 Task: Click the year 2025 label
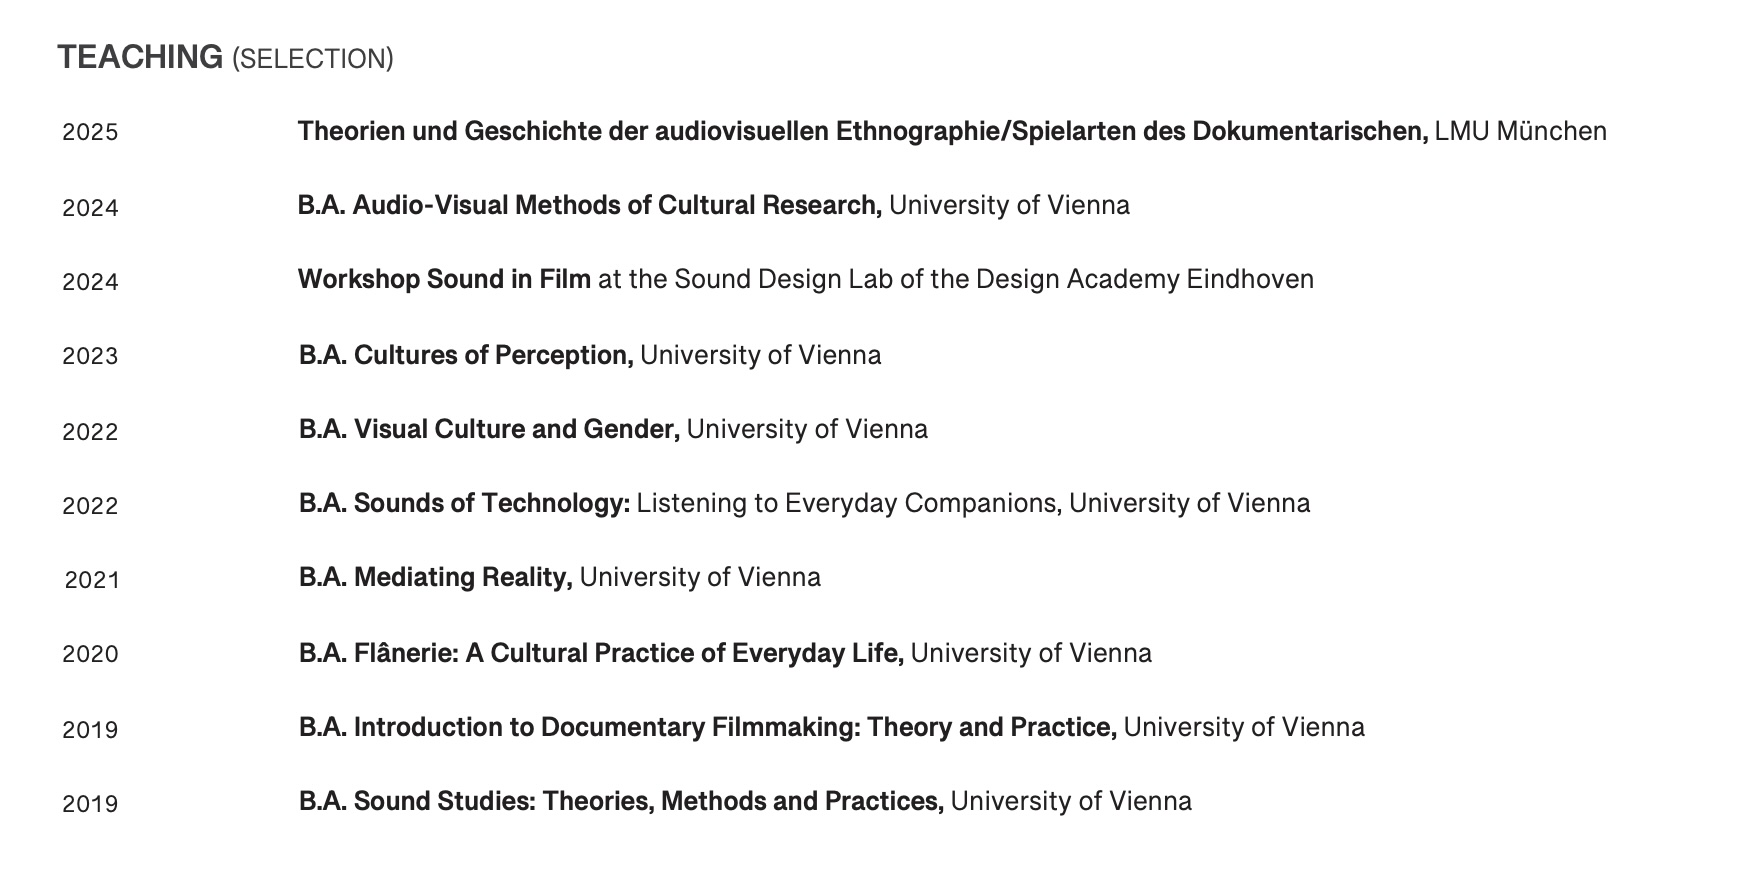pos(90,132)
